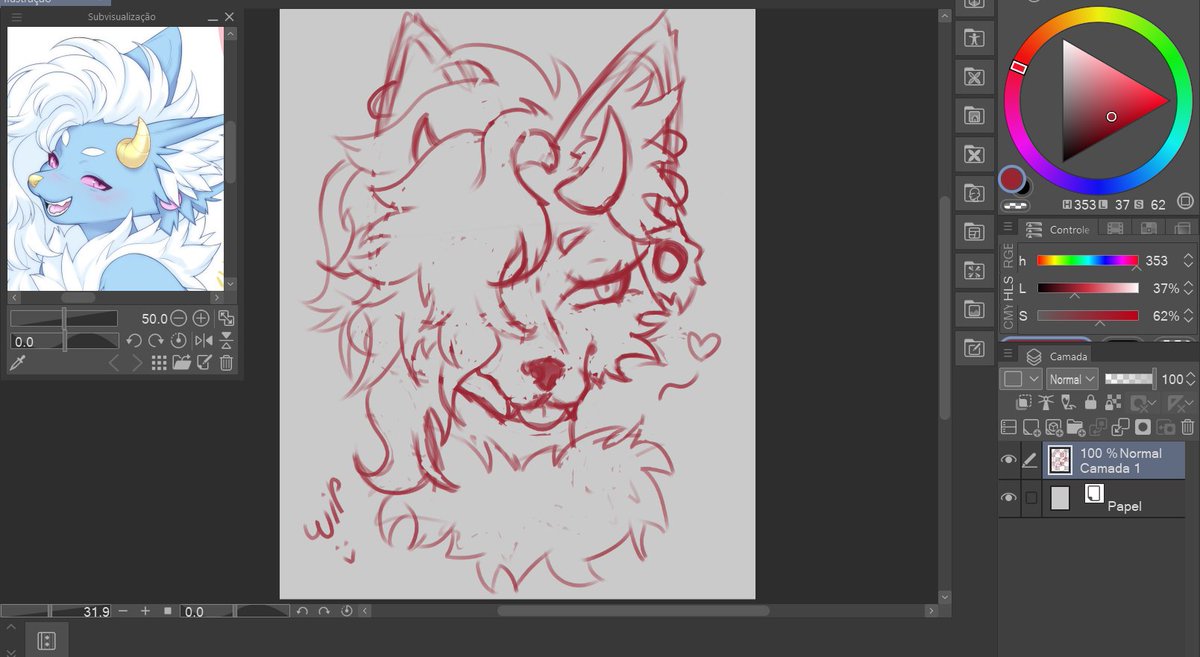Clear the current sub view image

point(205,363)
